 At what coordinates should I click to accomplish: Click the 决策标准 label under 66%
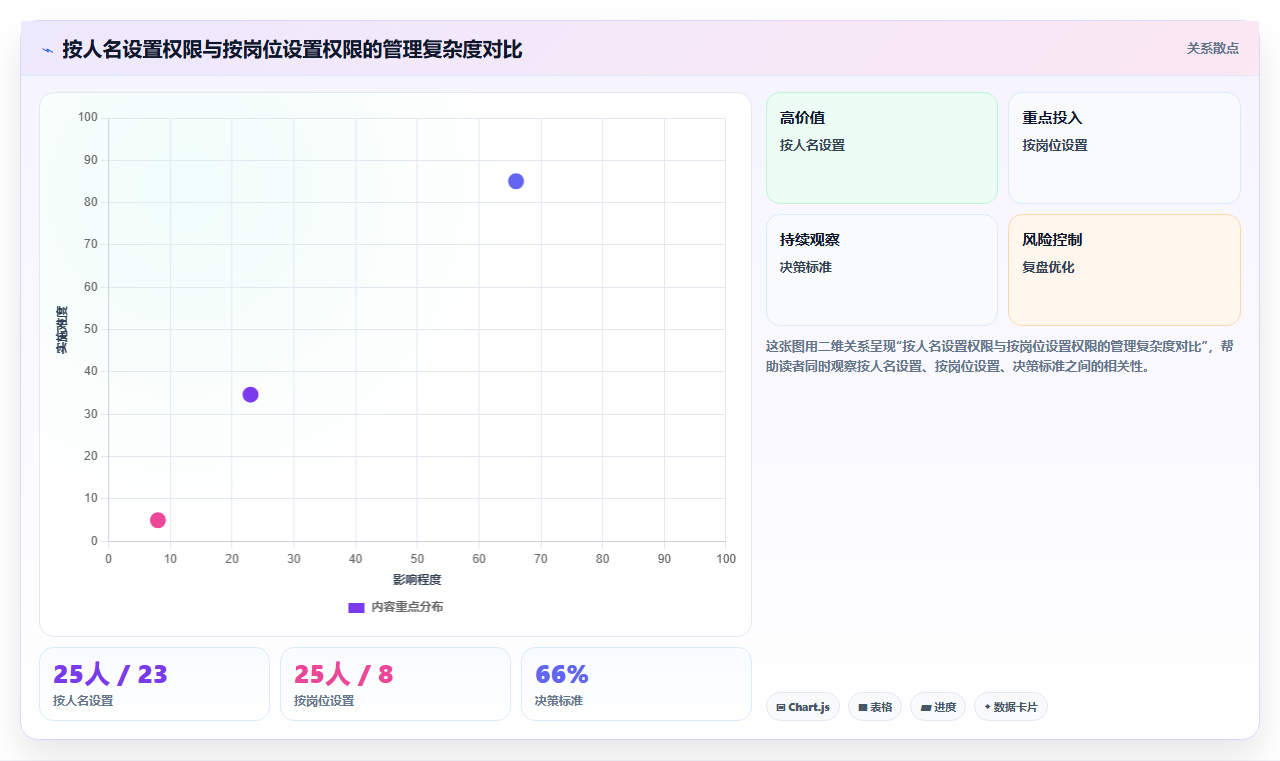(x=559, y=701)
